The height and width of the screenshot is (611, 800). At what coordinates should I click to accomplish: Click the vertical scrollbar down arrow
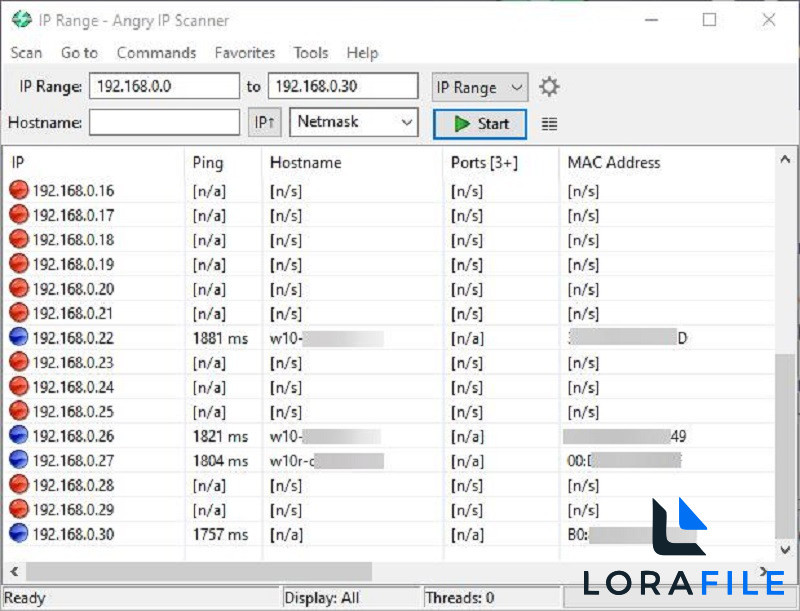click(785, 549)
